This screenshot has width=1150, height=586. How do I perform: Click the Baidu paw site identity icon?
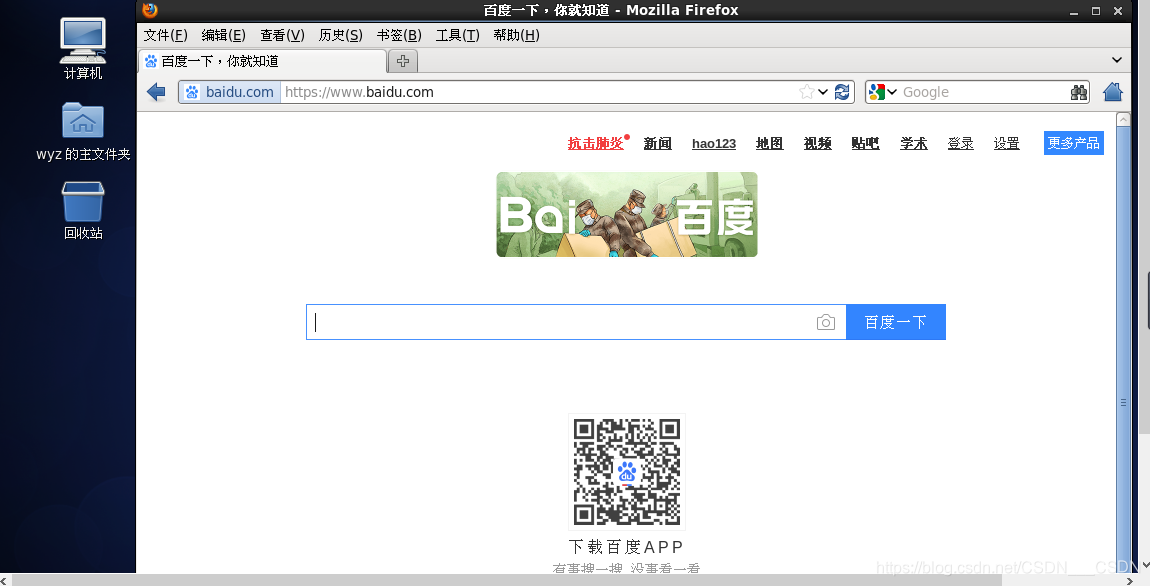191,92
